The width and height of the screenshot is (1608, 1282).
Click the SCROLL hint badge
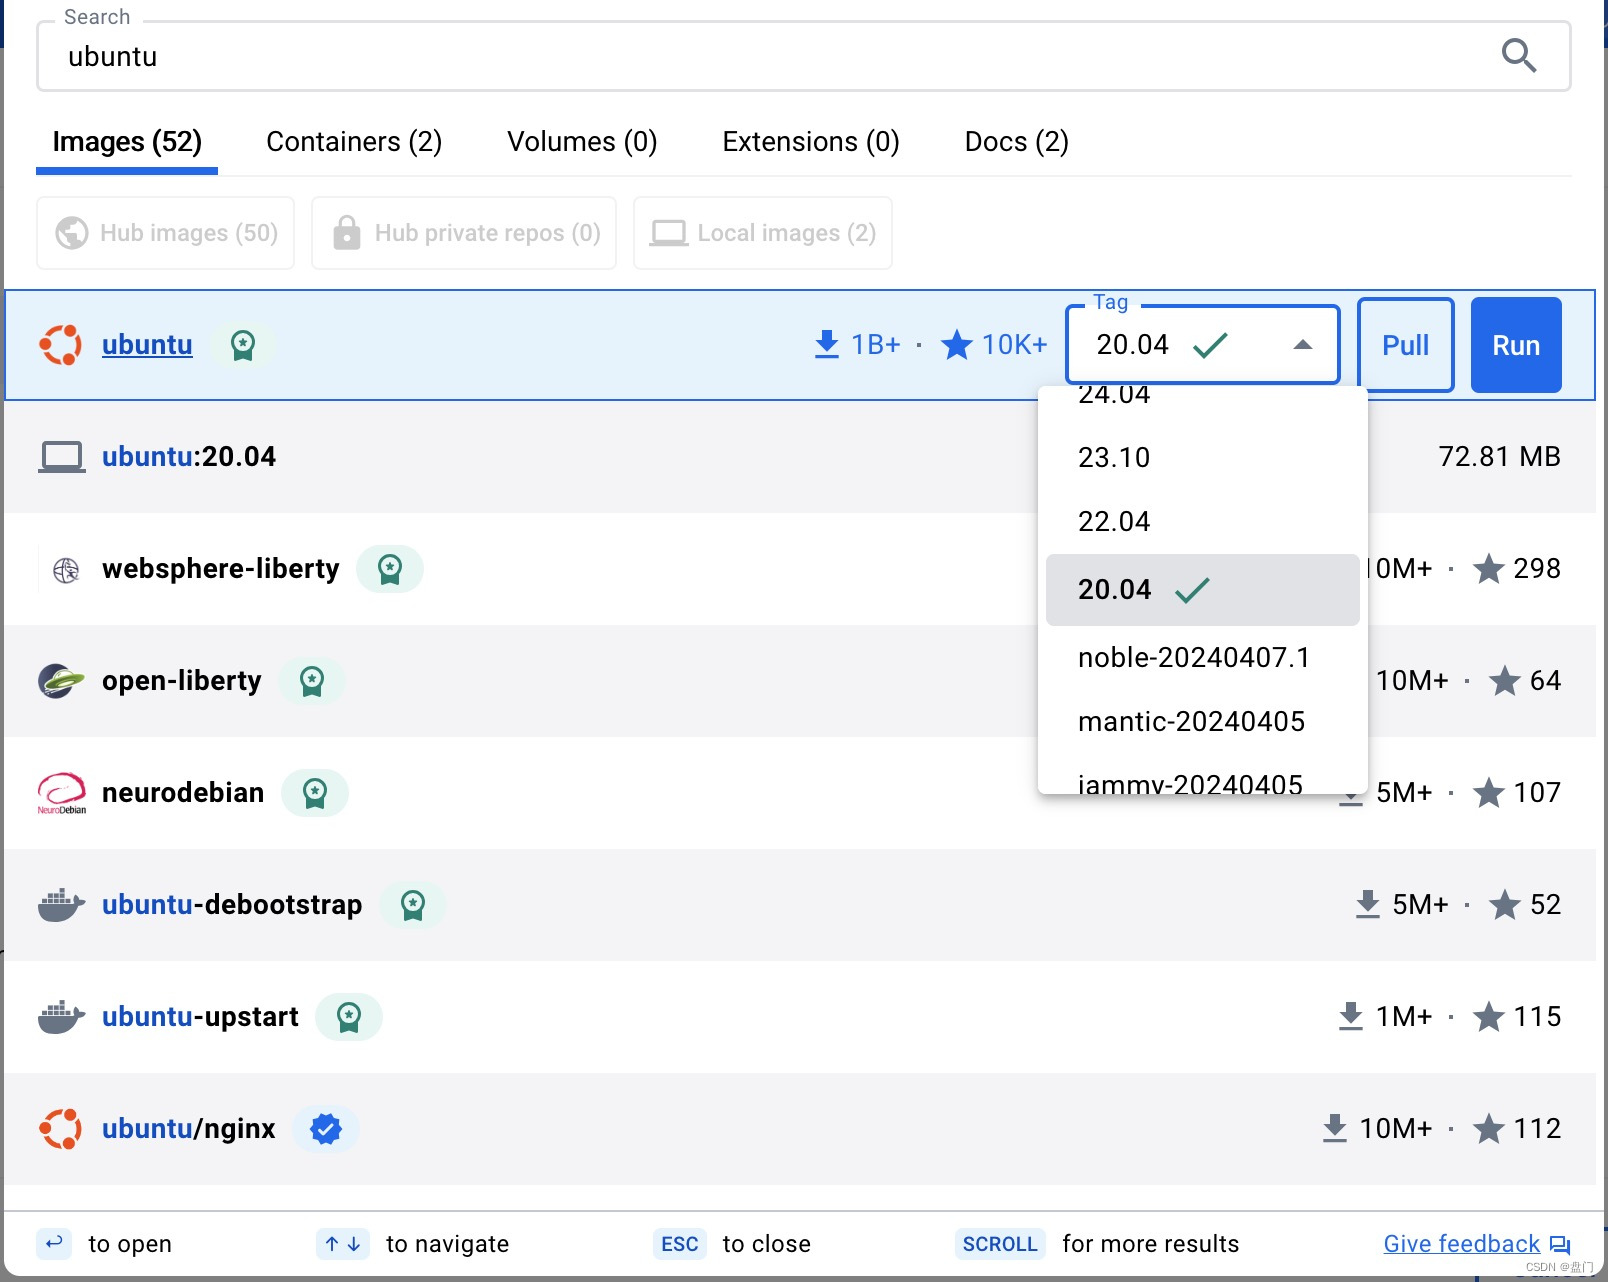coord(1000,1244)
